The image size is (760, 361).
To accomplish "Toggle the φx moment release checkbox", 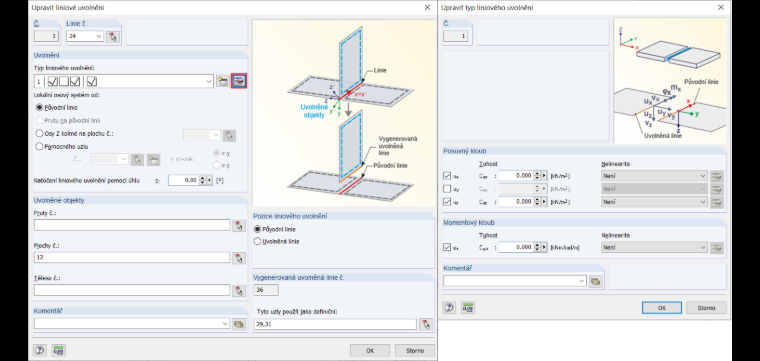I will click(447, 247).
